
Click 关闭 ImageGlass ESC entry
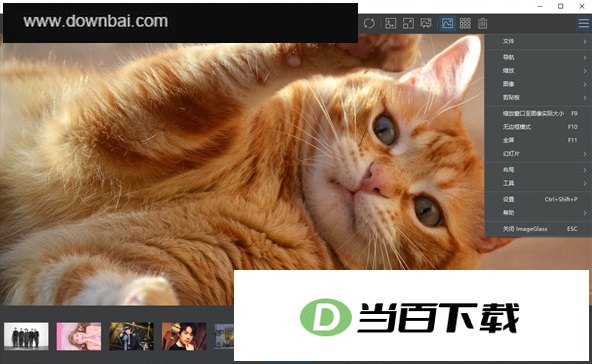click(538, 229)
